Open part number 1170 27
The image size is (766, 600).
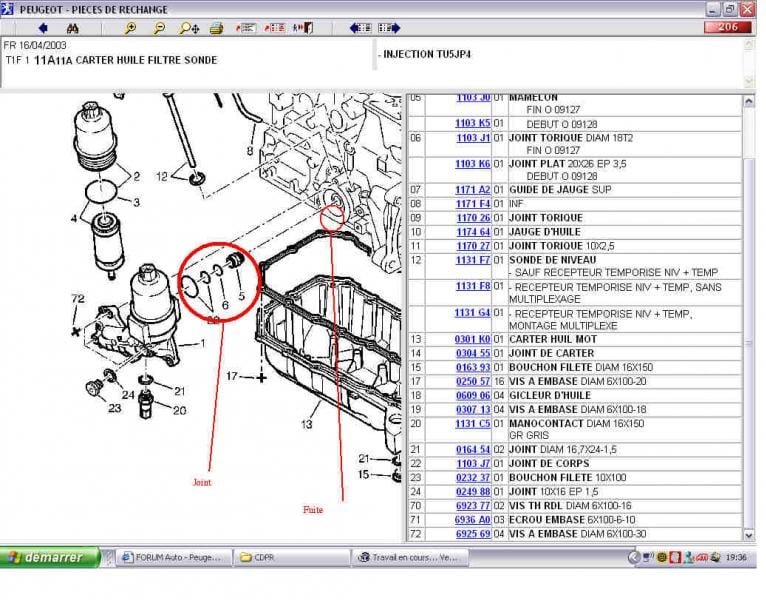473,246
